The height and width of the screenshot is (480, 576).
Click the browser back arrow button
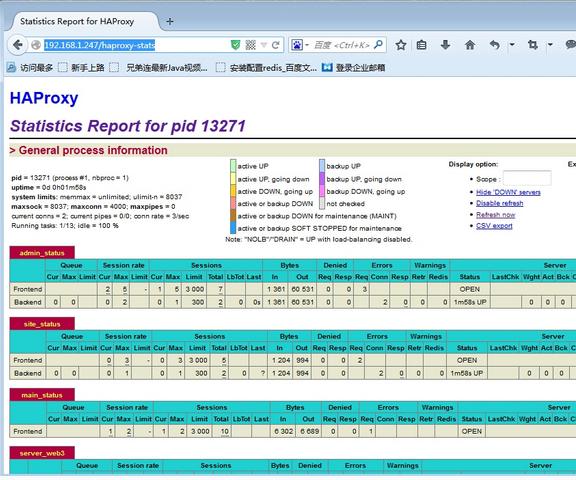(17, 45)
